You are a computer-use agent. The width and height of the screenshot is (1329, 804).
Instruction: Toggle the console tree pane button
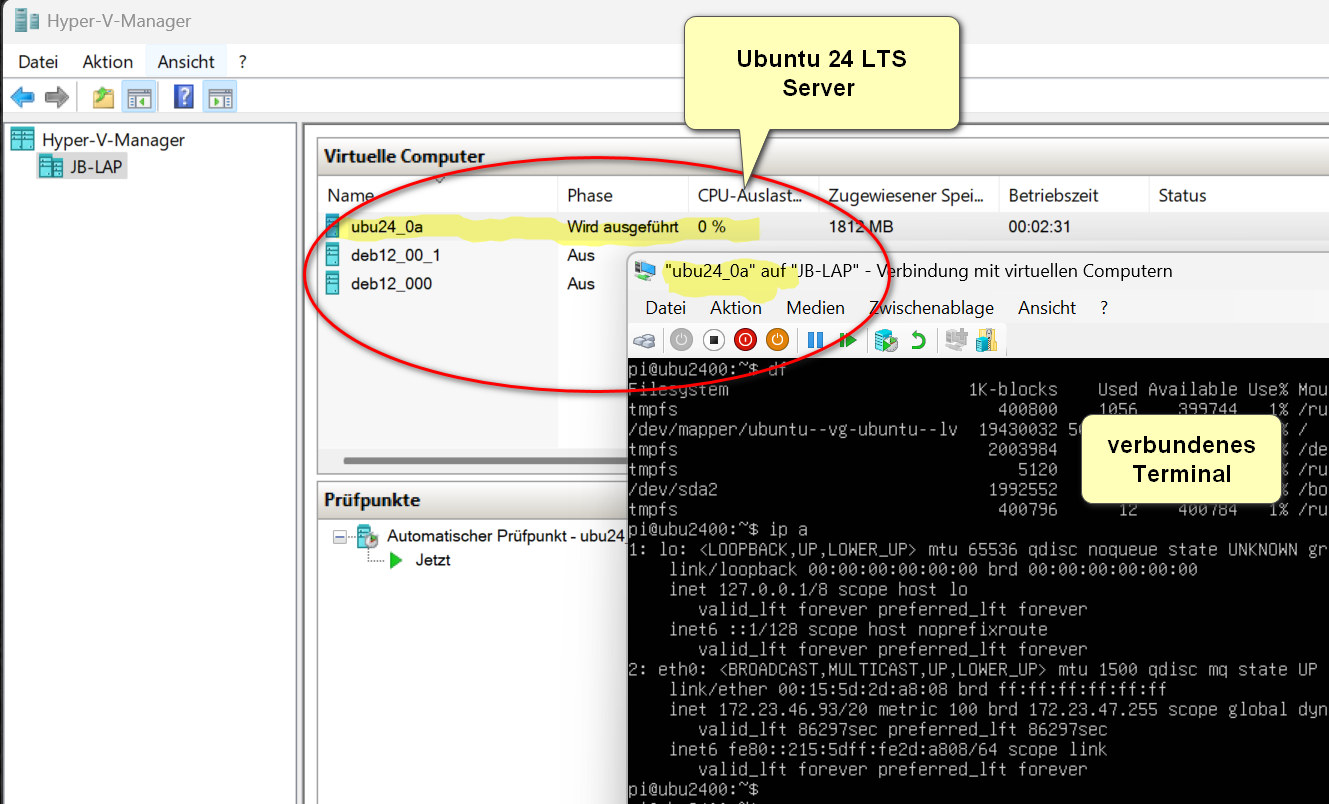pos(138,97)
